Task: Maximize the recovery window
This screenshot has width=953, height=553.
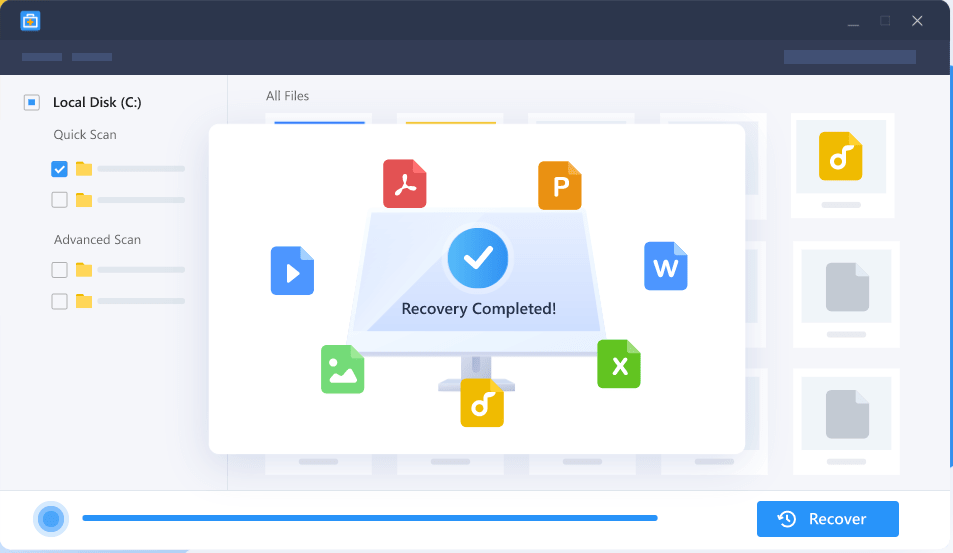Action: pos(885,21)
